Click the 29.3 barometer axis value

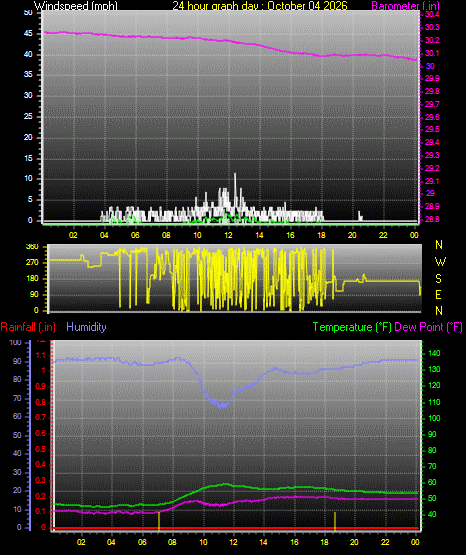pos(432,155)
